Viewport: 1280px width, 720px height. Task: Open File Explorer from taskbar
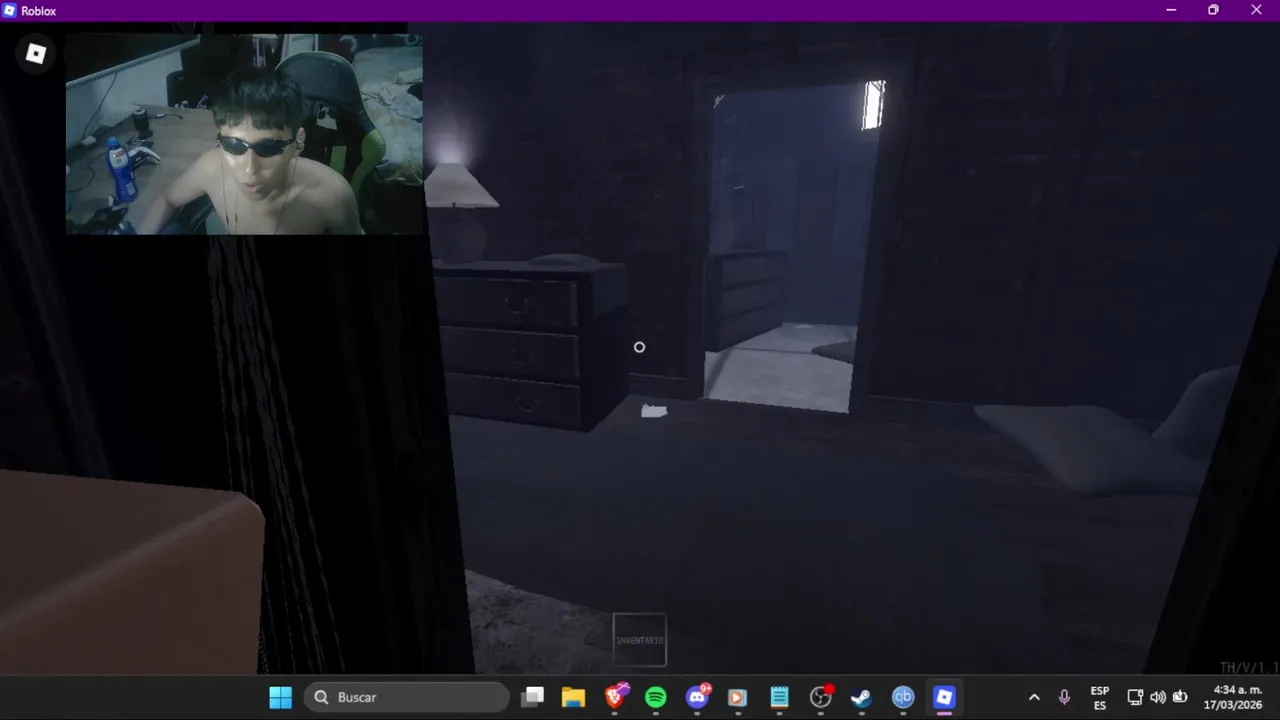click(x=573, y=697)
